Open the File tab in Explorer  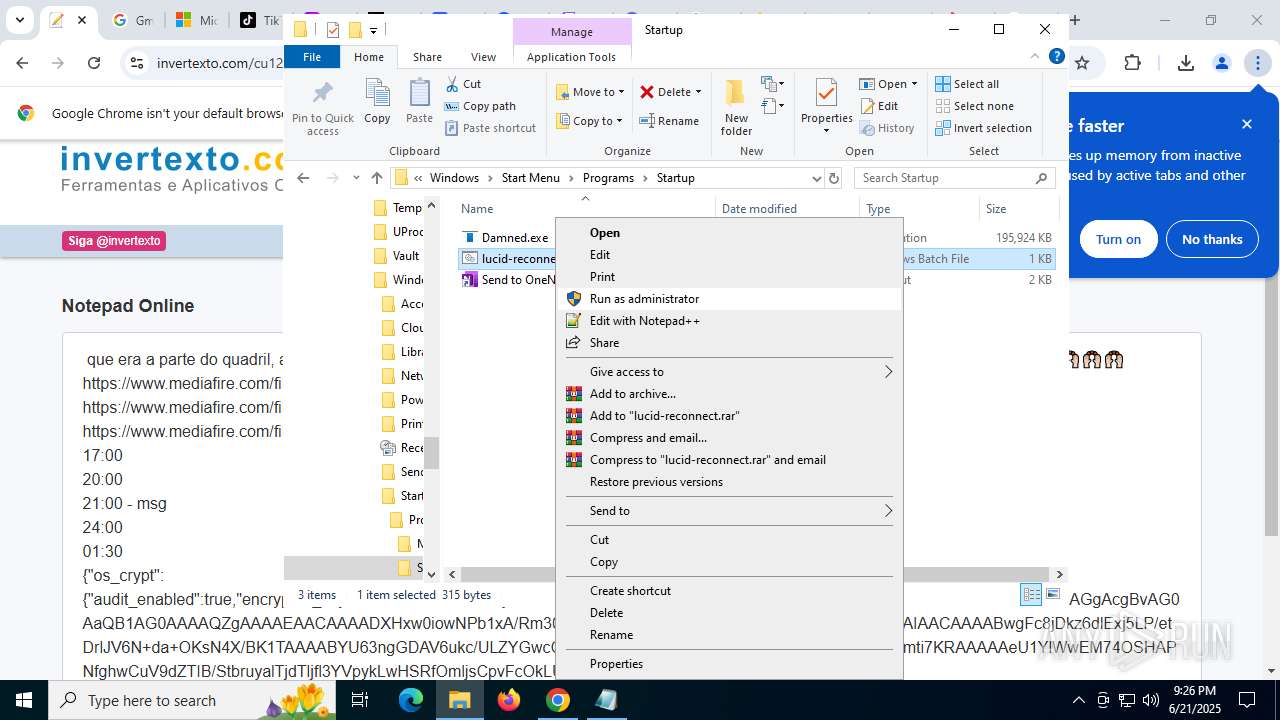[312, 57]
